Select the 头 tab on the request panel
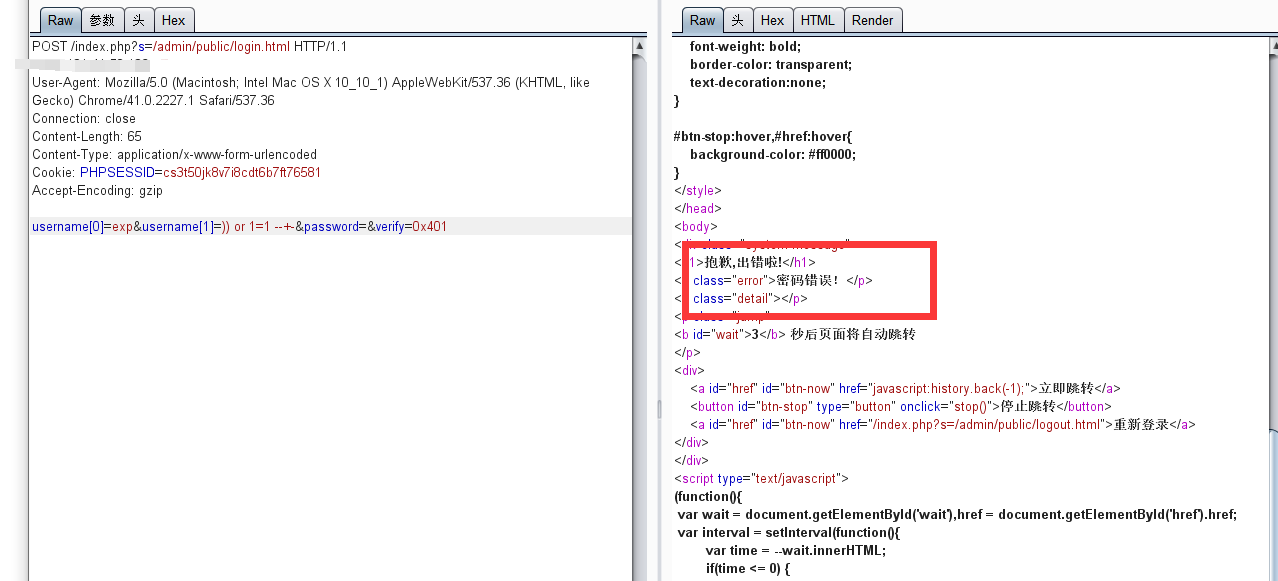Screen dimensions: 1278x581 [139, 20]
